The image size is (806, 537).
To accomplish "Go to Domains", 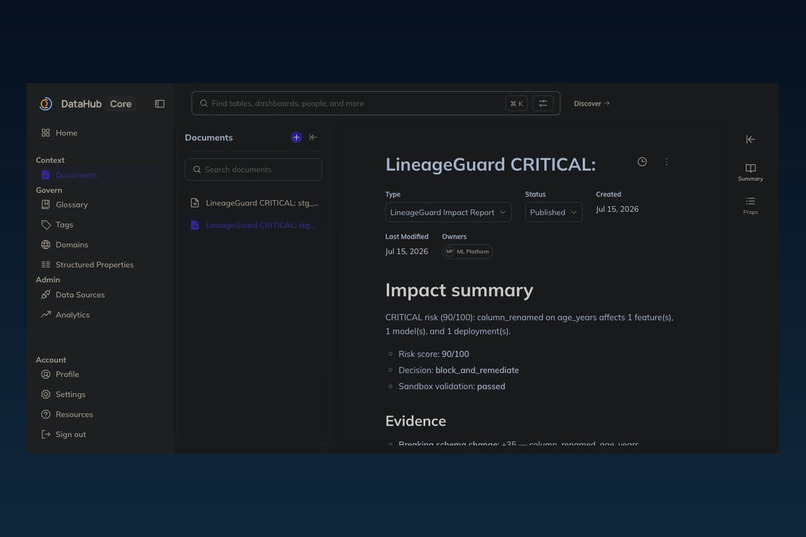I will [x=71, y=245].
